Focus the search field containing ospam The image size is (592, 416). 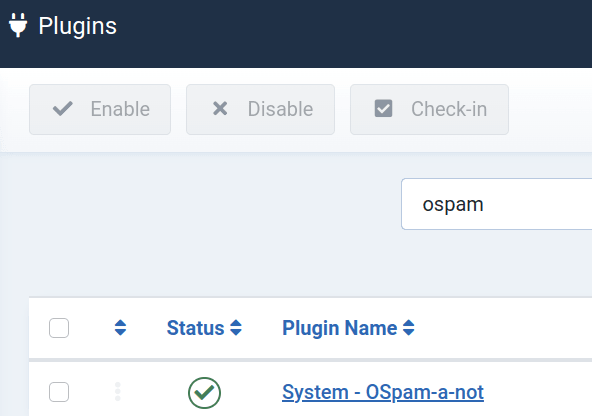coord(496,204)
